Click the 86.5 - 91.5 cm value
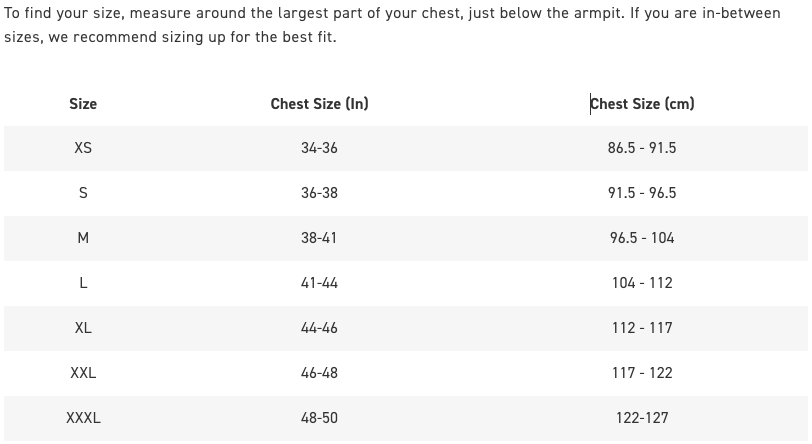812x444 pixels. pyautogui.click(x=642, y=148)
